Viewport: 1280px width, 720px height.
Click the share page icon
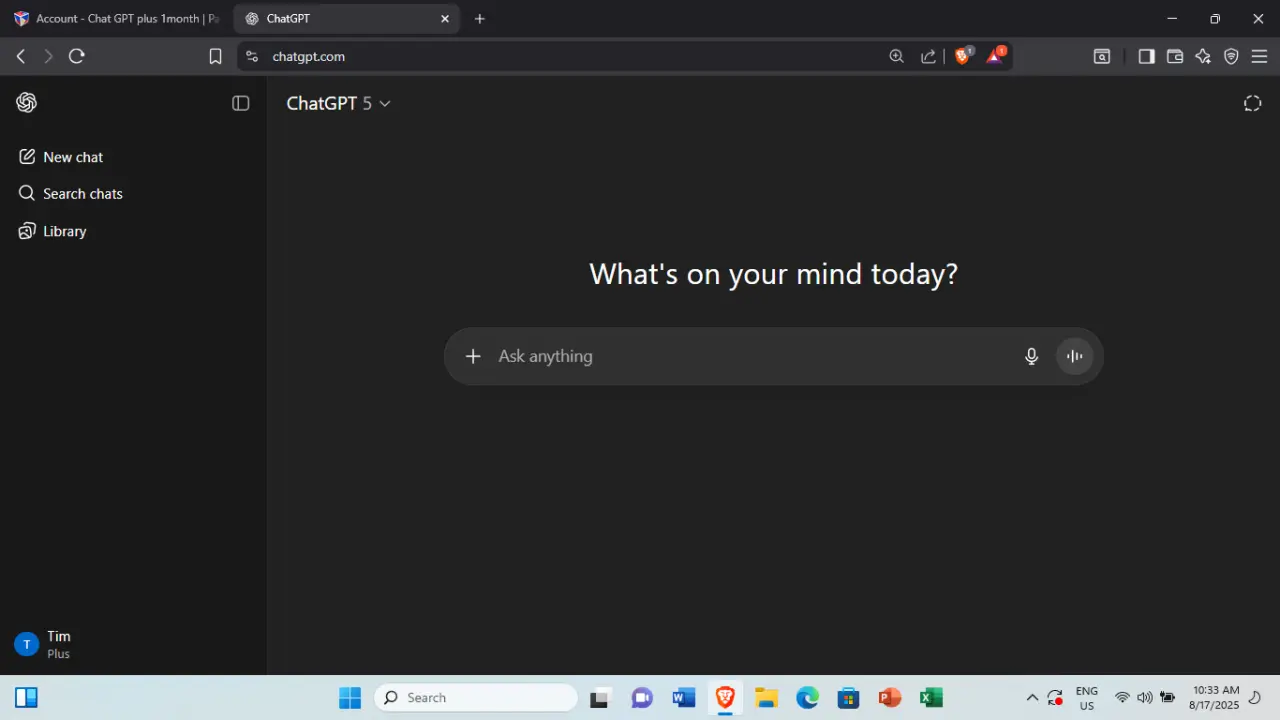pos(929,57)
